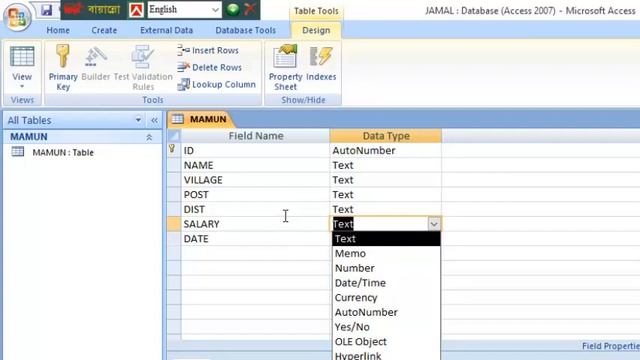Image resolution: width=640 pixels, height=360 pixels.
Task: Switch to Database Tools tab
Action: (x=245, y=30)
